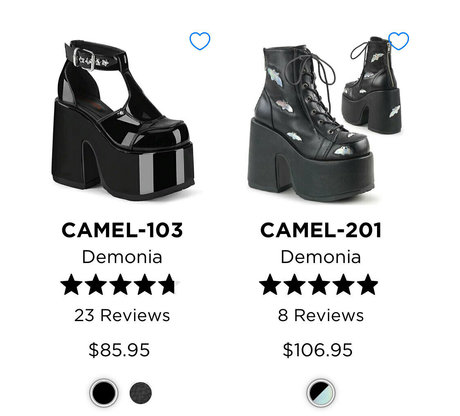Click the last star under CAMEL-201
This screenshot has height=416, width=460.
pos(367,285)
